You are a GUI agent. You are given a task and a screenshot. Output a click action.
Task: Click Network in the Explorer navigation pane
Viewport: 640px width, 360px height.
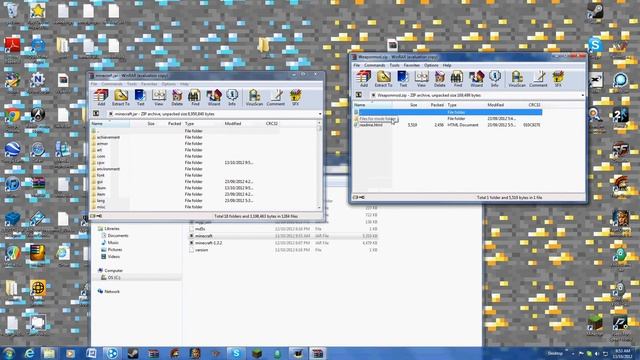112,291
